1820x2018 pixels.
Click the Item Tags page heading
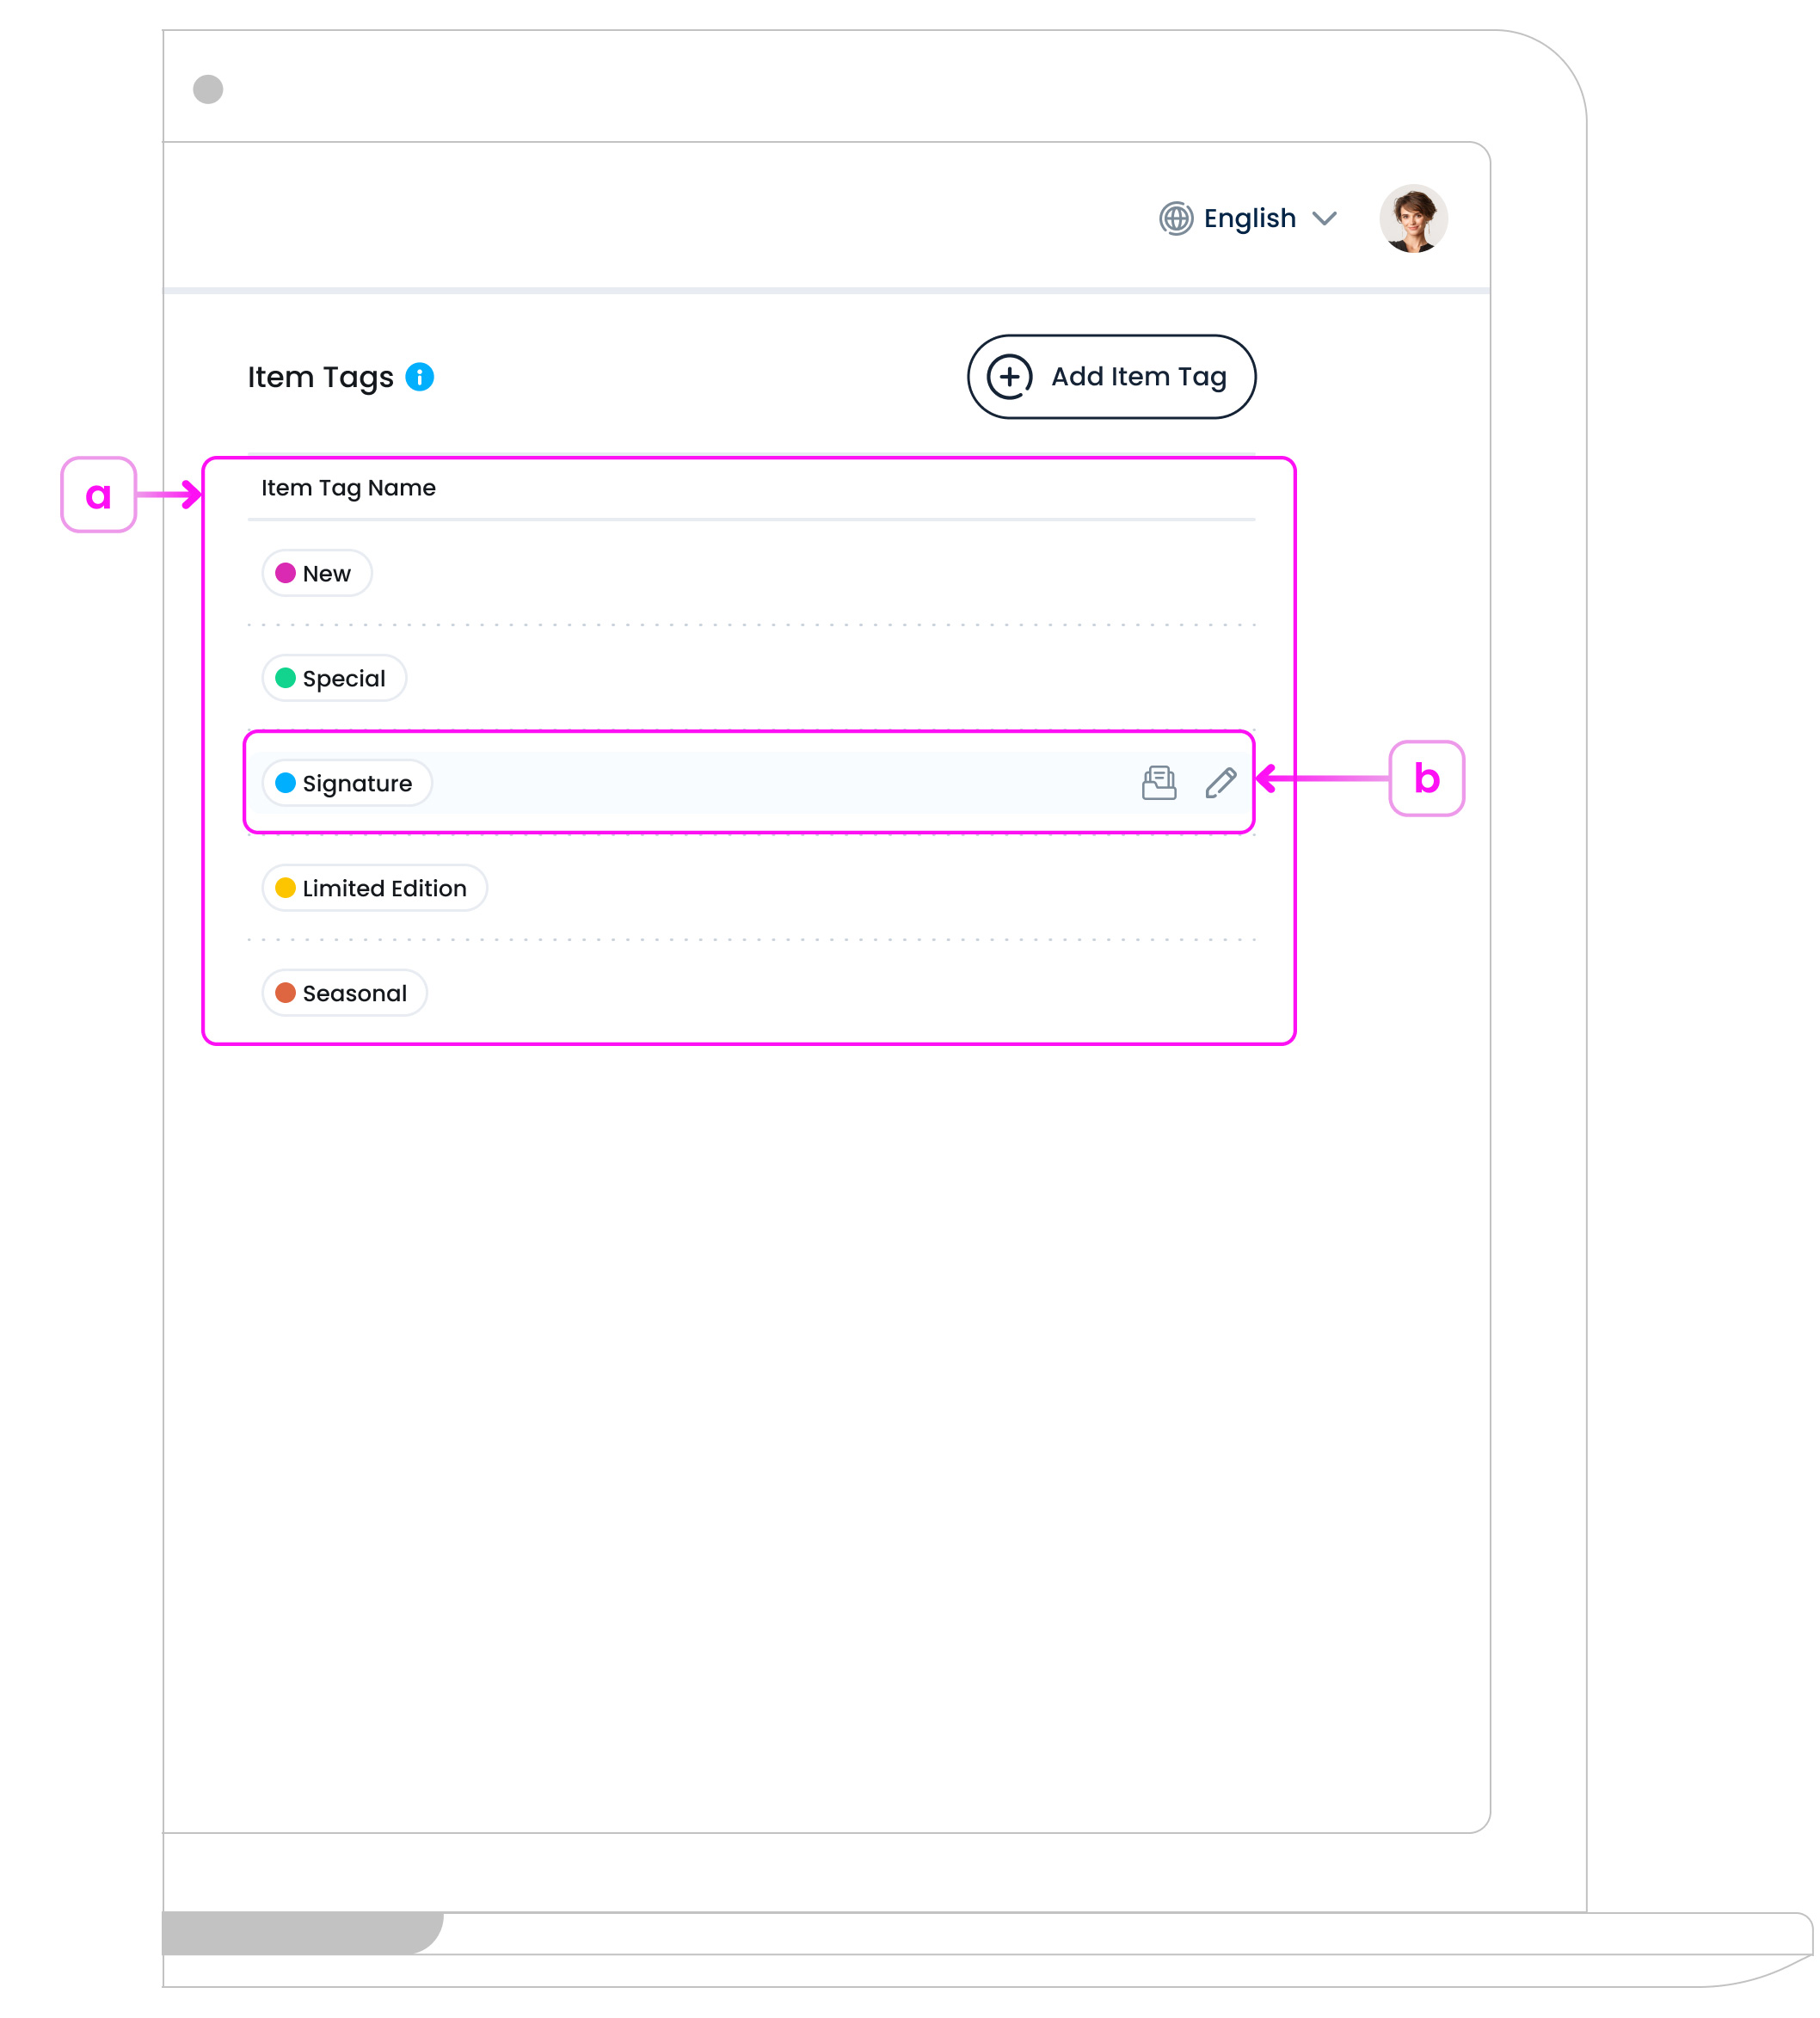(320, 377)
